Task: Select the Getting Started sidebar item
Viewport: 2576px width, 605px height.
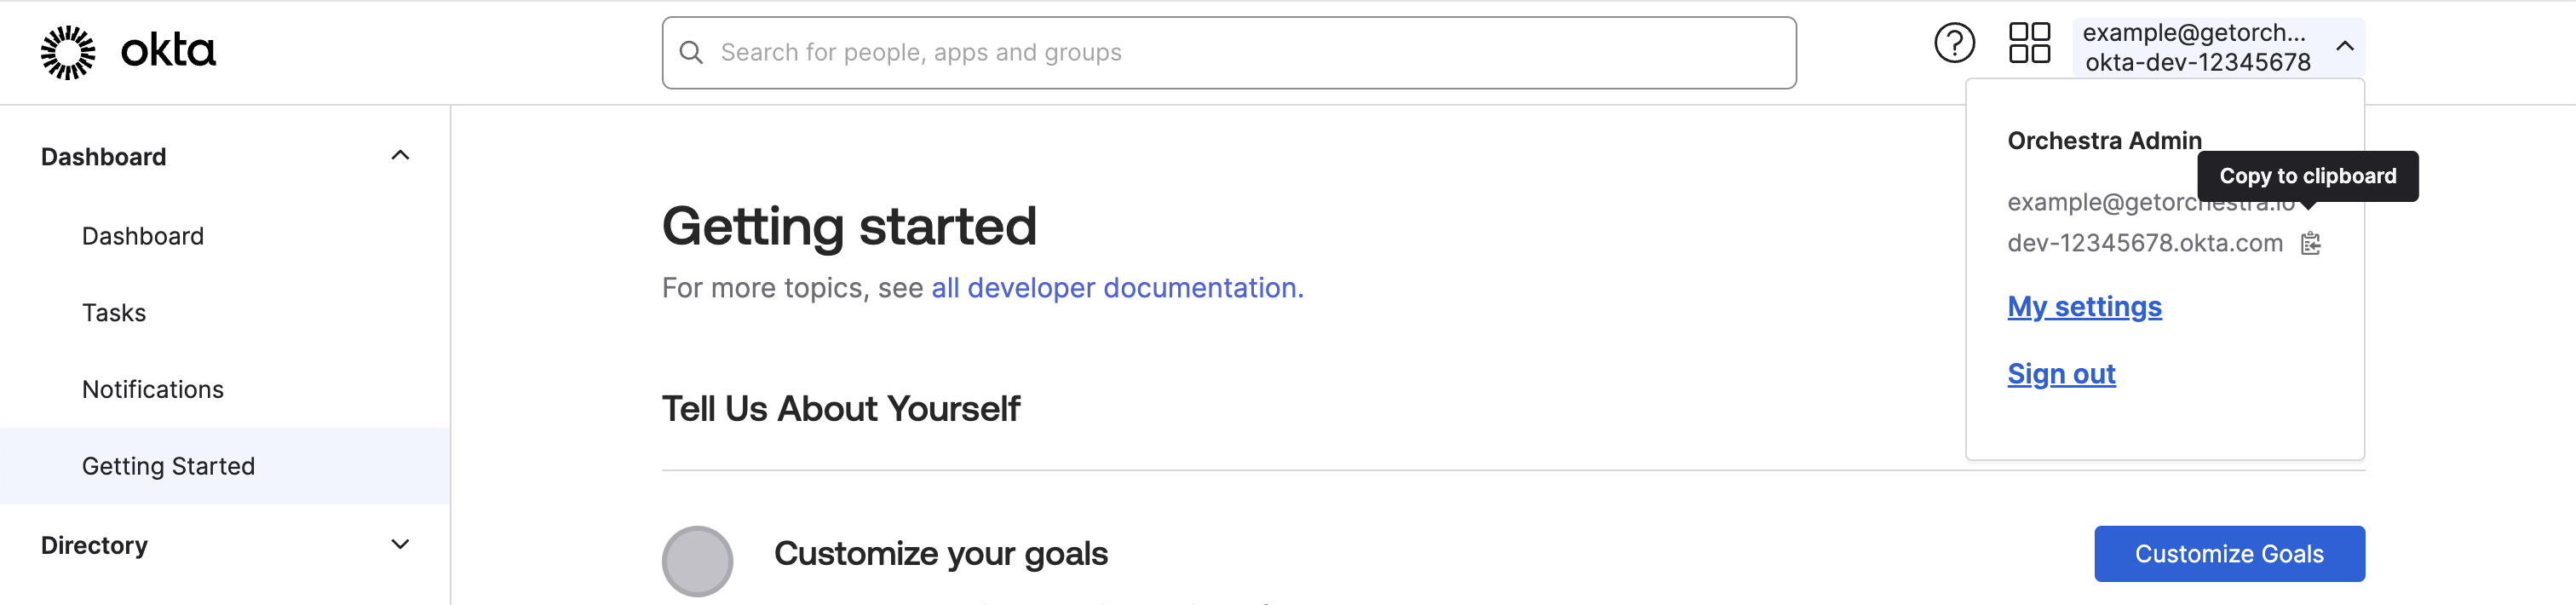Action: click(168, 465)
